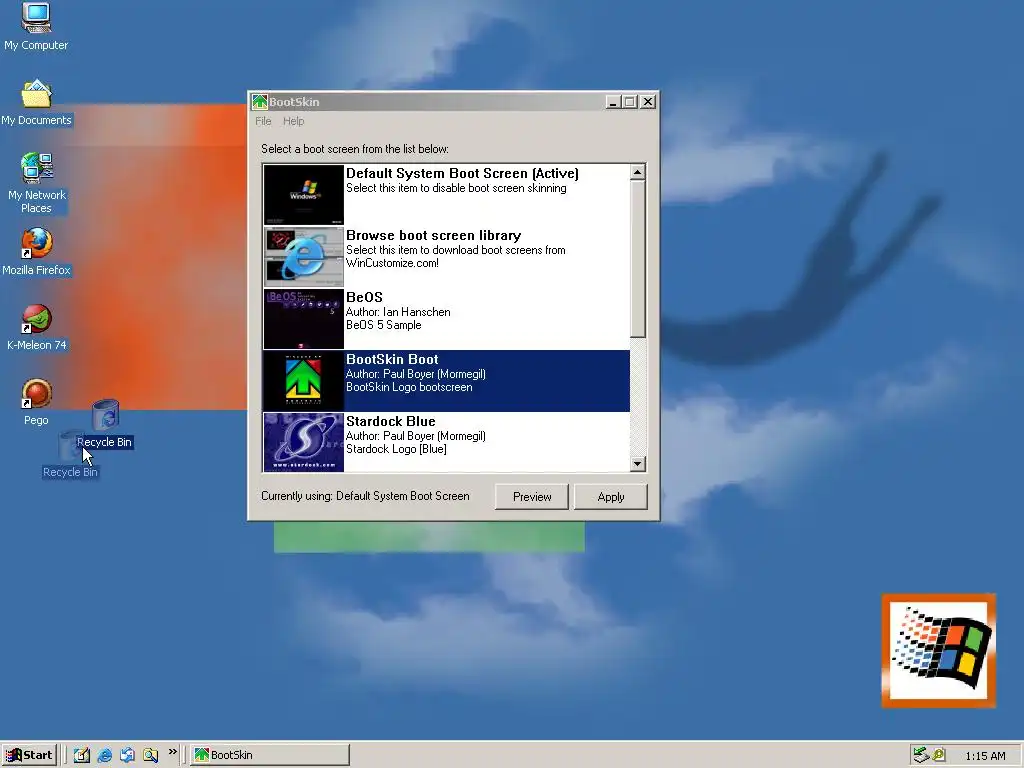This screenshot has width=1024, height=768.
Task: Open the Start menu
Action: coord(29,755)
